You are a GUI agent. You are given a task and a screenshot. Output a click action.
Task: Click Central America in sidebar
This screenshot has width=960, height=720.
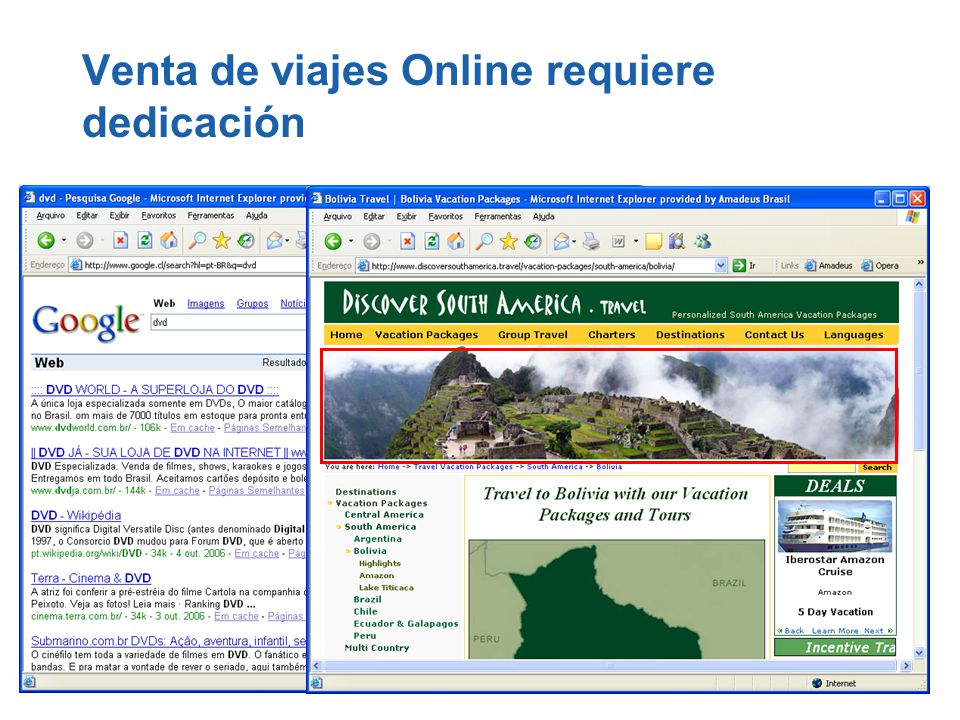384,515
